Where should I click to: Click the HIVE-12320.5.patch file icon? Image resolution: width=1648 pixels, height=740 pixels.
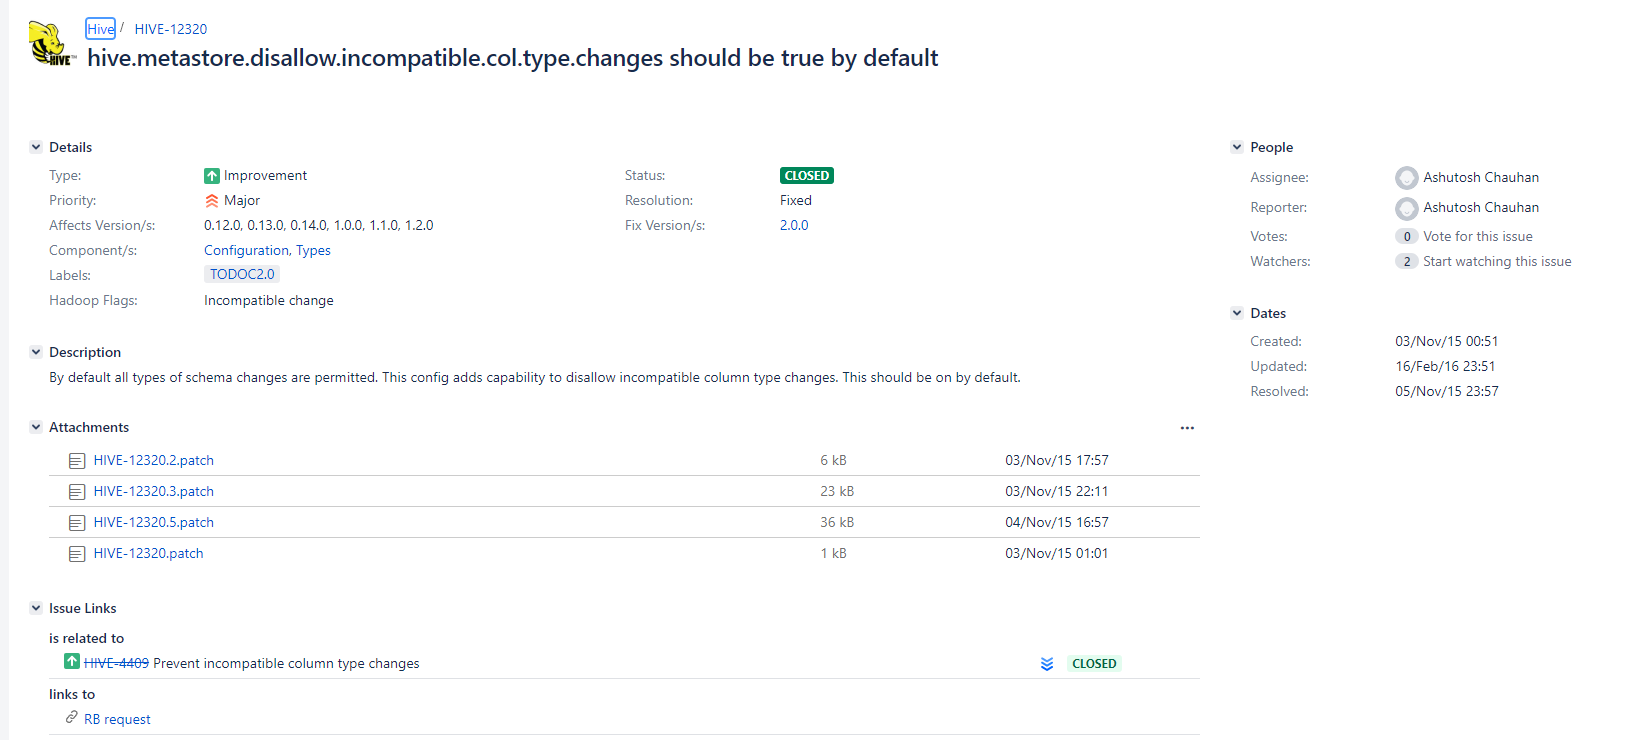[x=77, y=523]
